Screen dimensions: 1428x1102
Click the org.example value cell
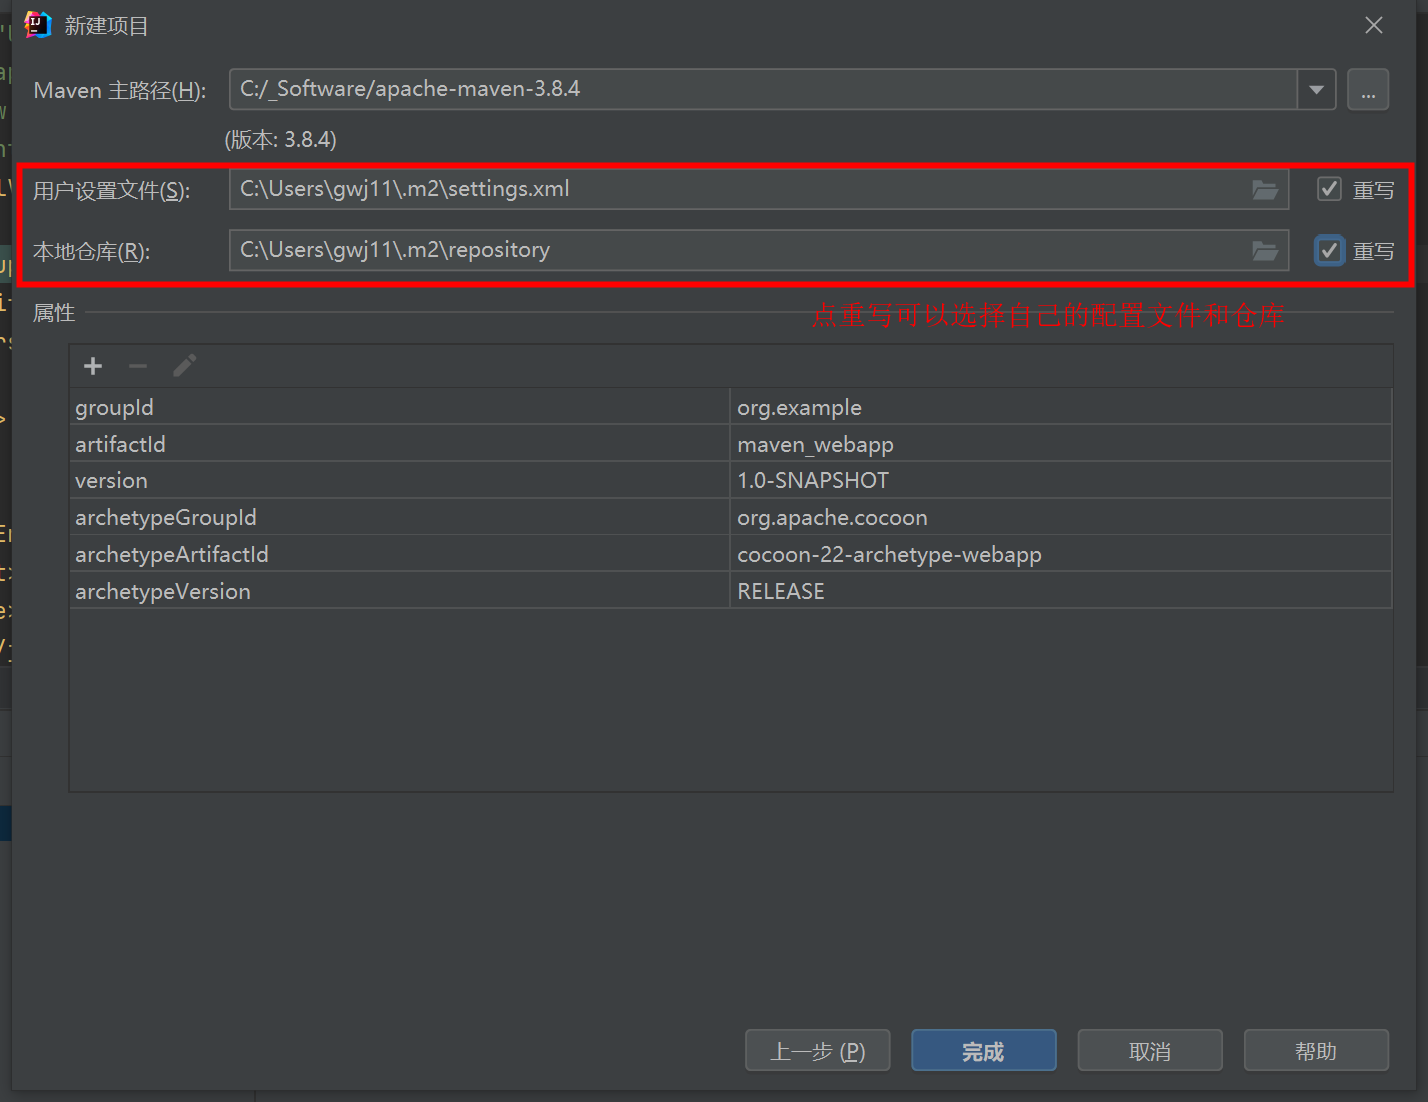pyautogui.click(x=1061, y=407)
